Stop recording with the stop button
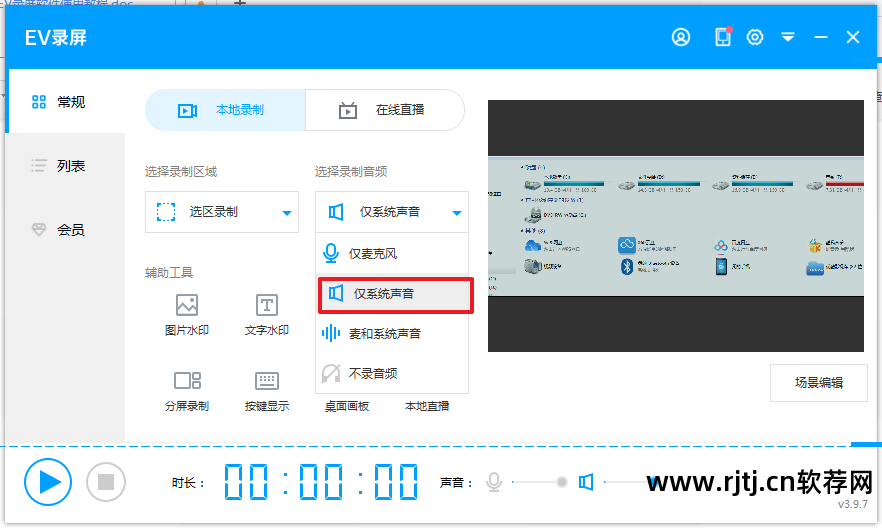 (x=106, y=482)
